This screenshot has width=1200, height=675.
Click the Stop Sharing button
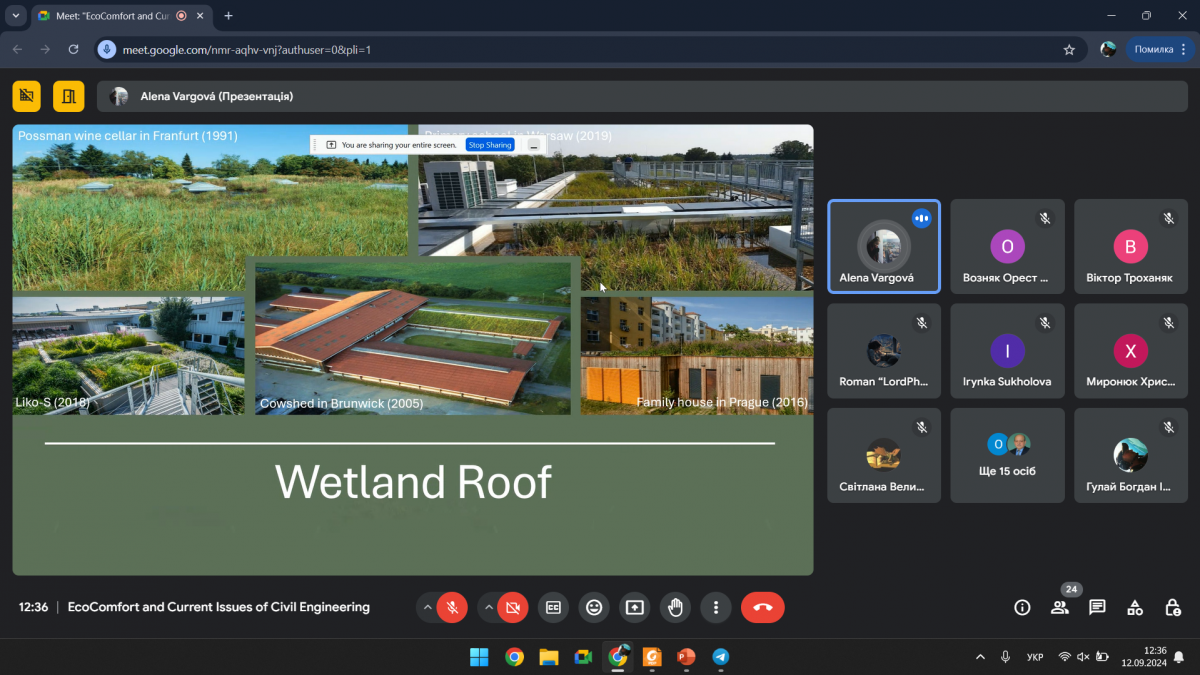(490, 145)
